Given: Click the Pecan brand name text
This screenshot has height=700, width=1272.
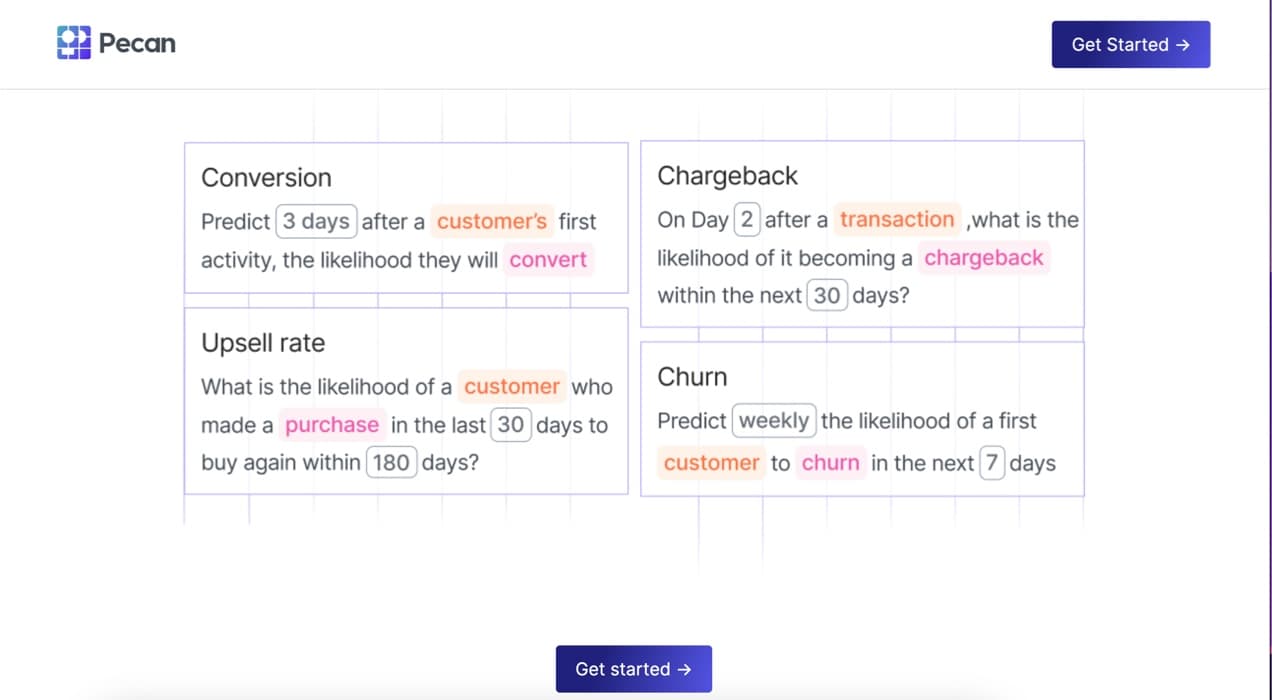Looking at the screenshot, I should (x=137, y=43).
